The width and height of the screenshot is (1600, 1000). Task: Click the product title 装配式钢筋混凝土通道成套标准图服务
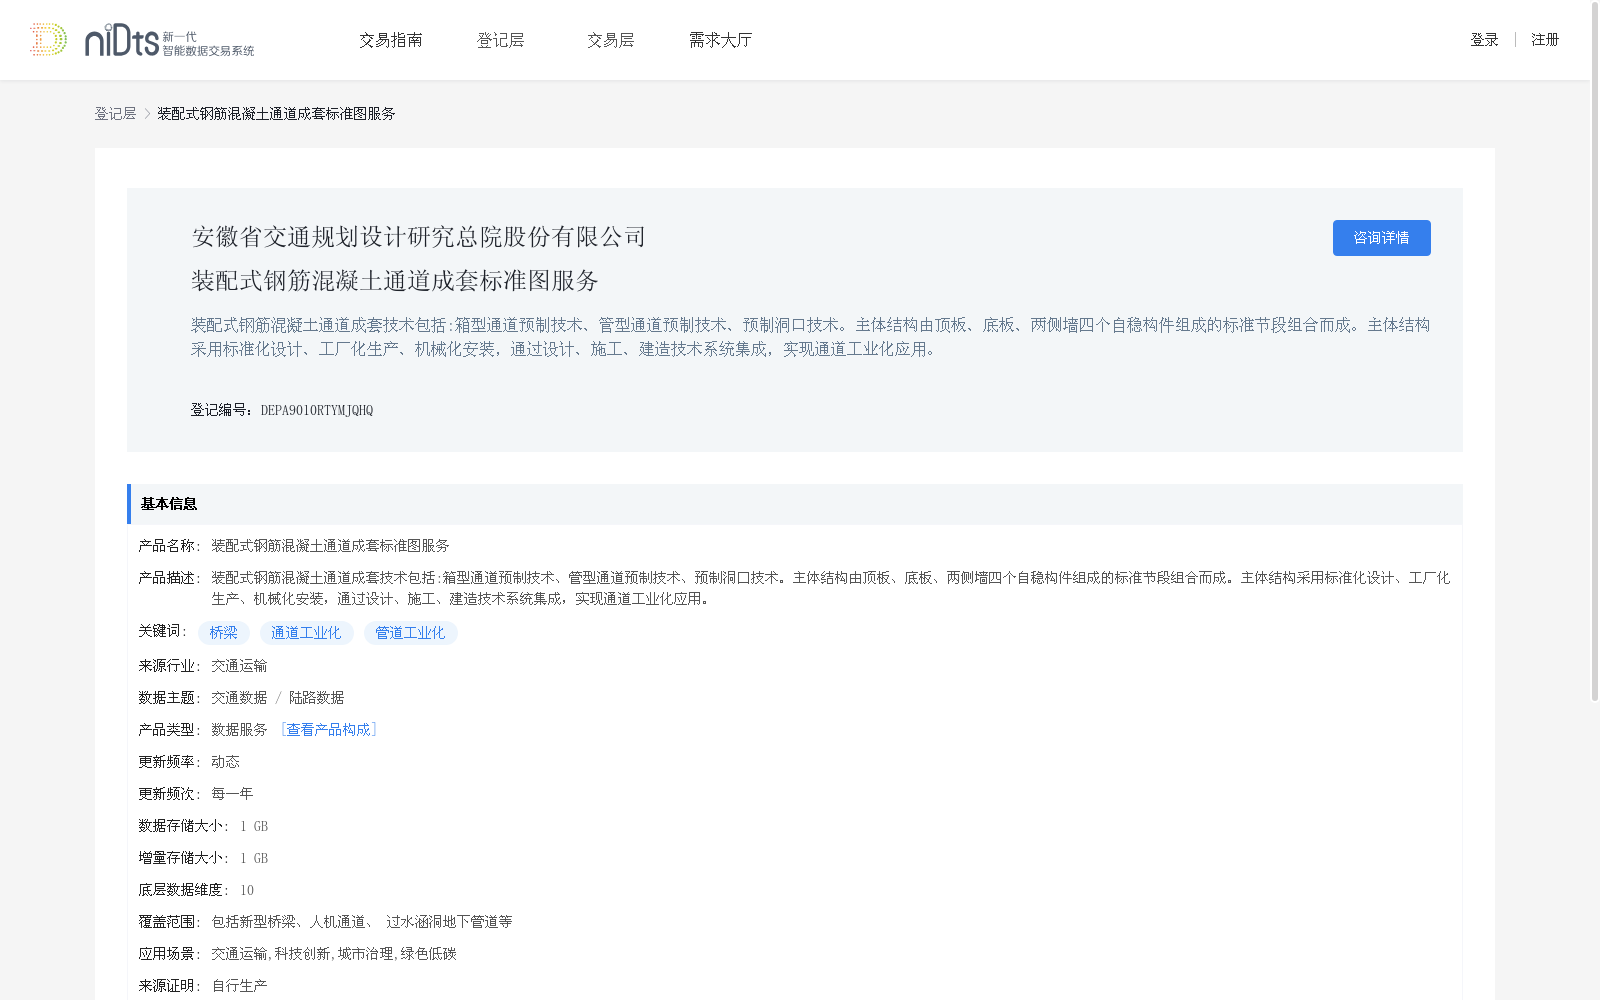(x=395, y=282)
